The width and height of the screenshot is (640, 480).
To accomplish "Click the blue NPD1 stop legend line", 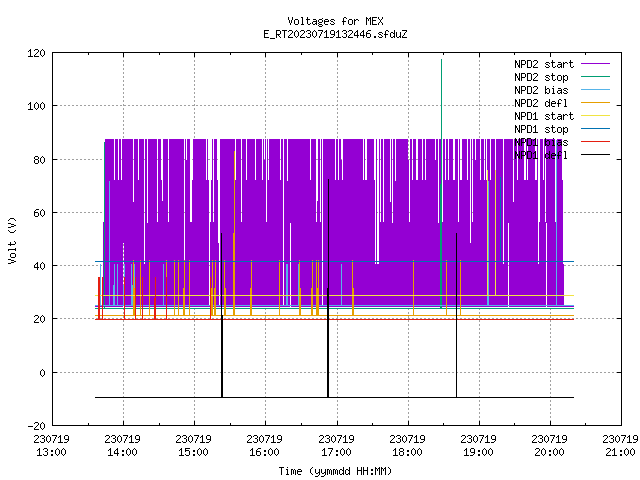I will pos(595,129).
